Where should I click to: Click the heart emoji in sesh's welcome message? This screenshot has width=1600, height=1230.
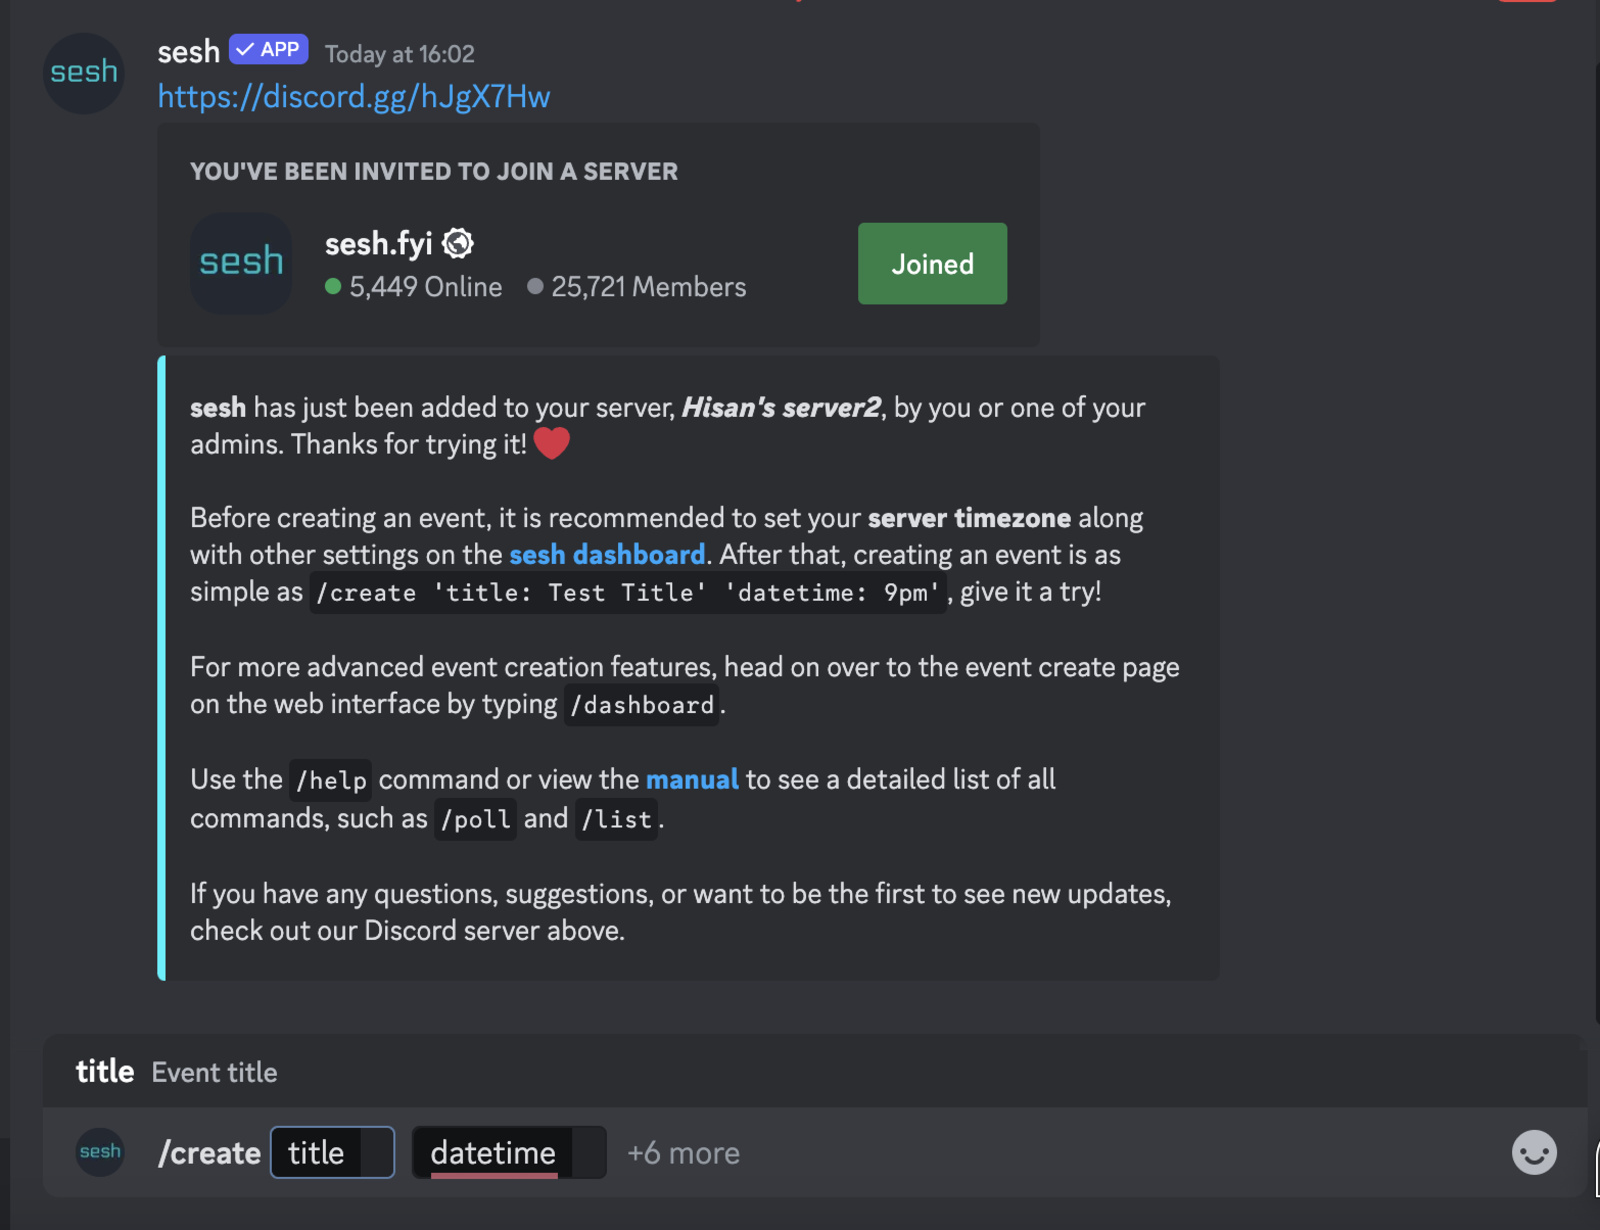[x=552, y=443]
